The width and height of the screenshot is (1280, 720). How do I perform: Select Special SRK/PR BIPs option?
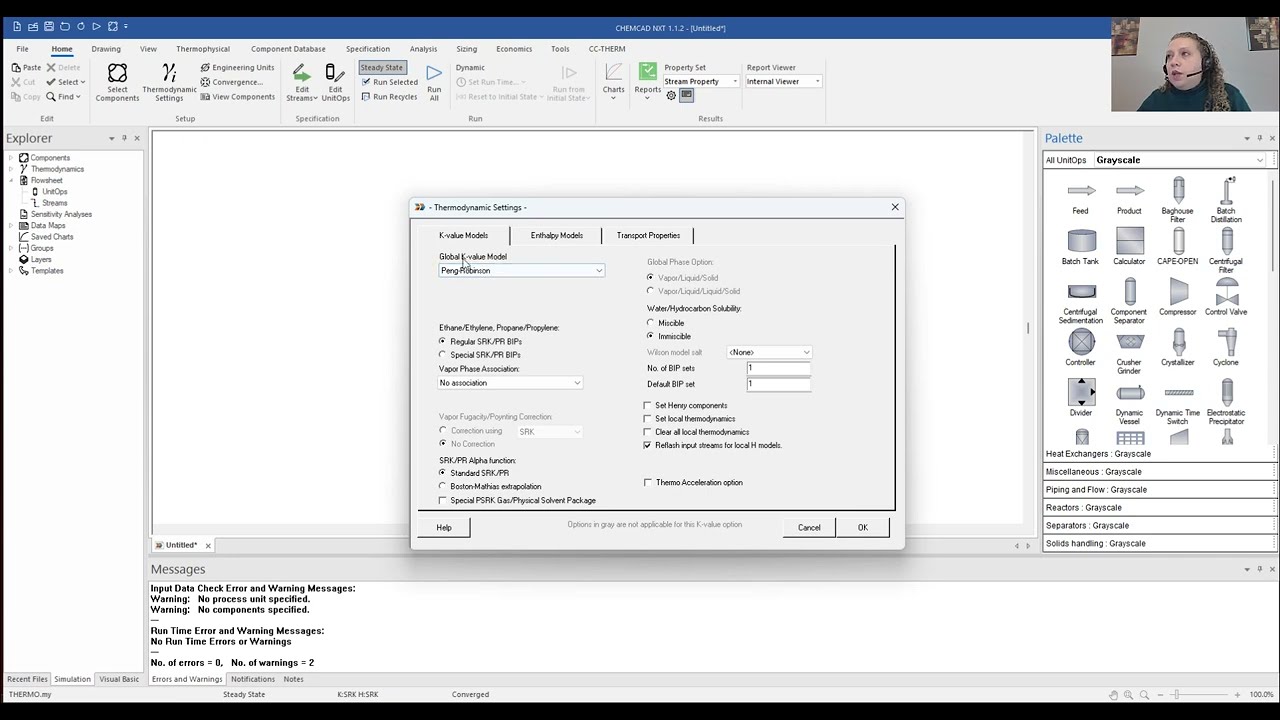[480, 354]
